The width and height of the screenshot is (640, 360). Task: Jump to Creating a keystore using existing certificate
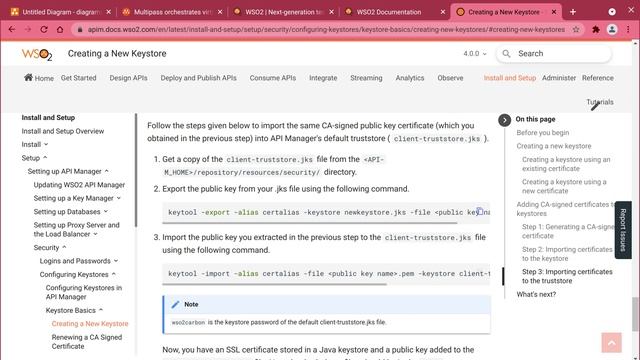click(566, 164)
